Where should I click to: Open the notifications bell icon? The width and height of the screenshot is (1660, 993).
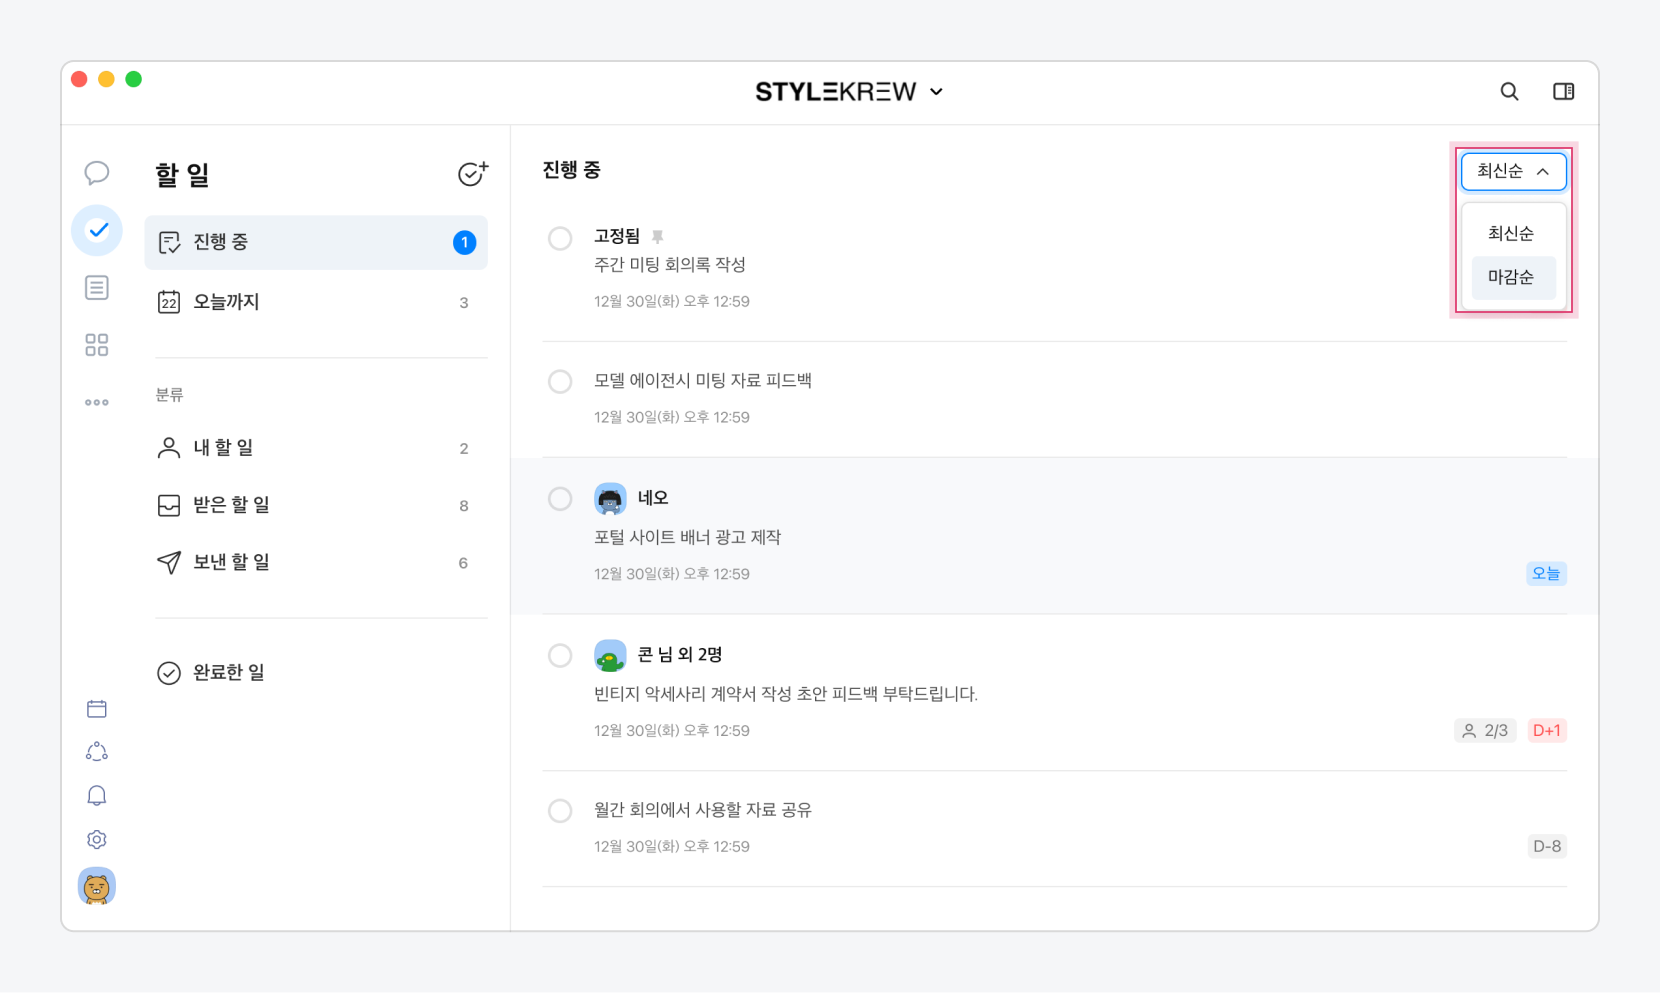(97, 796)
